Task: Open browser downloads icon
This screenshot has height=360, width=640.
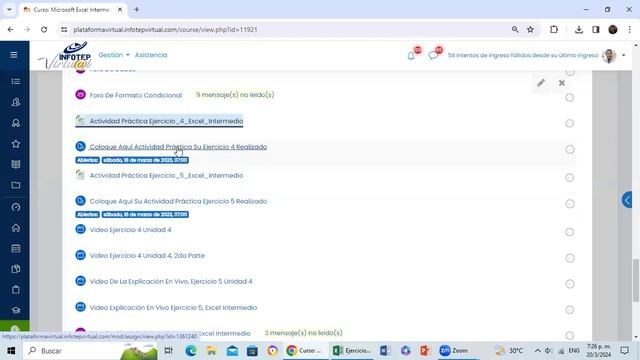Action: click(x=579, y=29)
